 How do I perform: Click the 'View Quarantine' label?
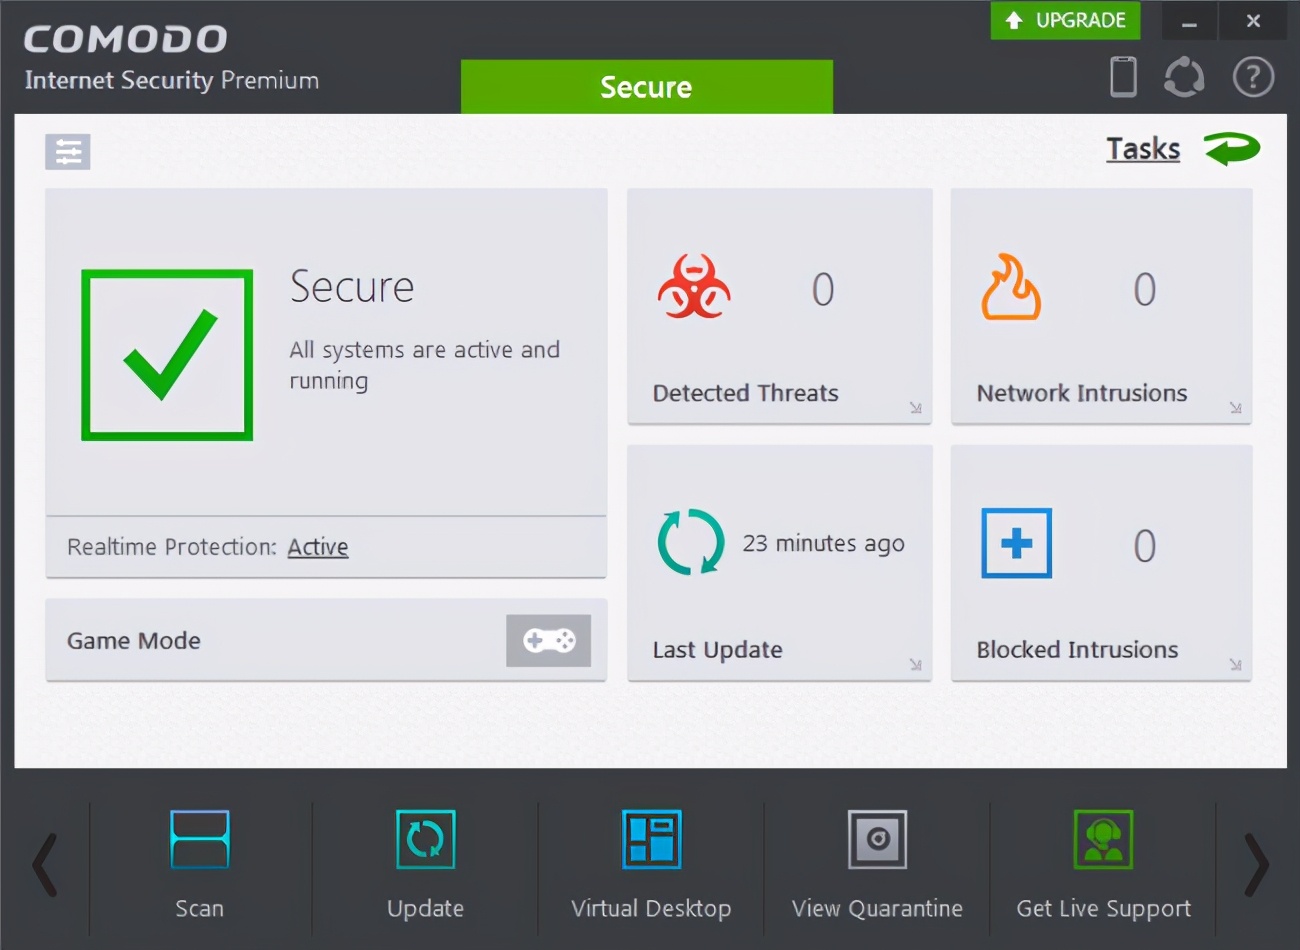[x=877, y=908]
